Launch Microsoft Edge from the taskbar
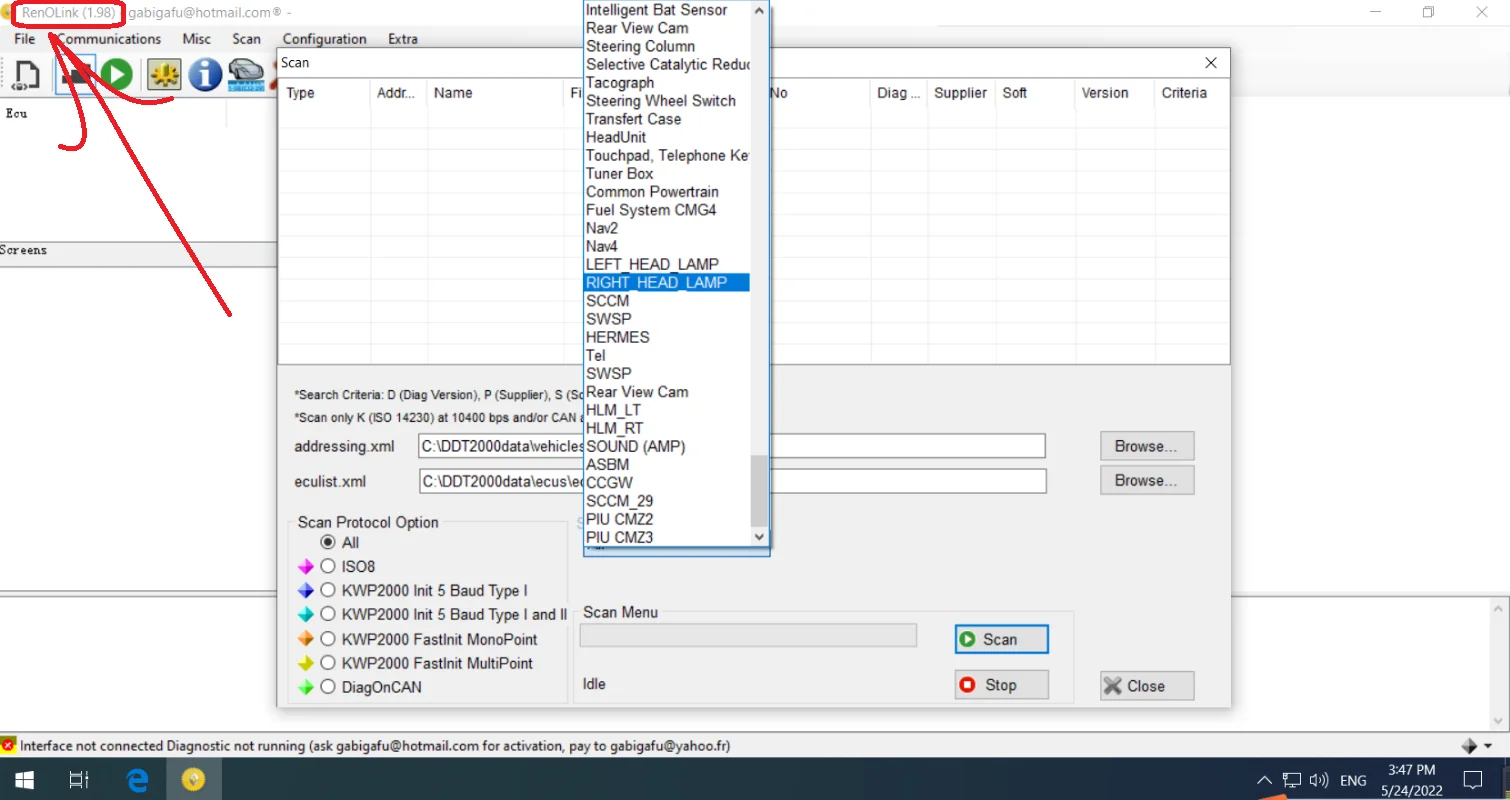 [137, 779]
